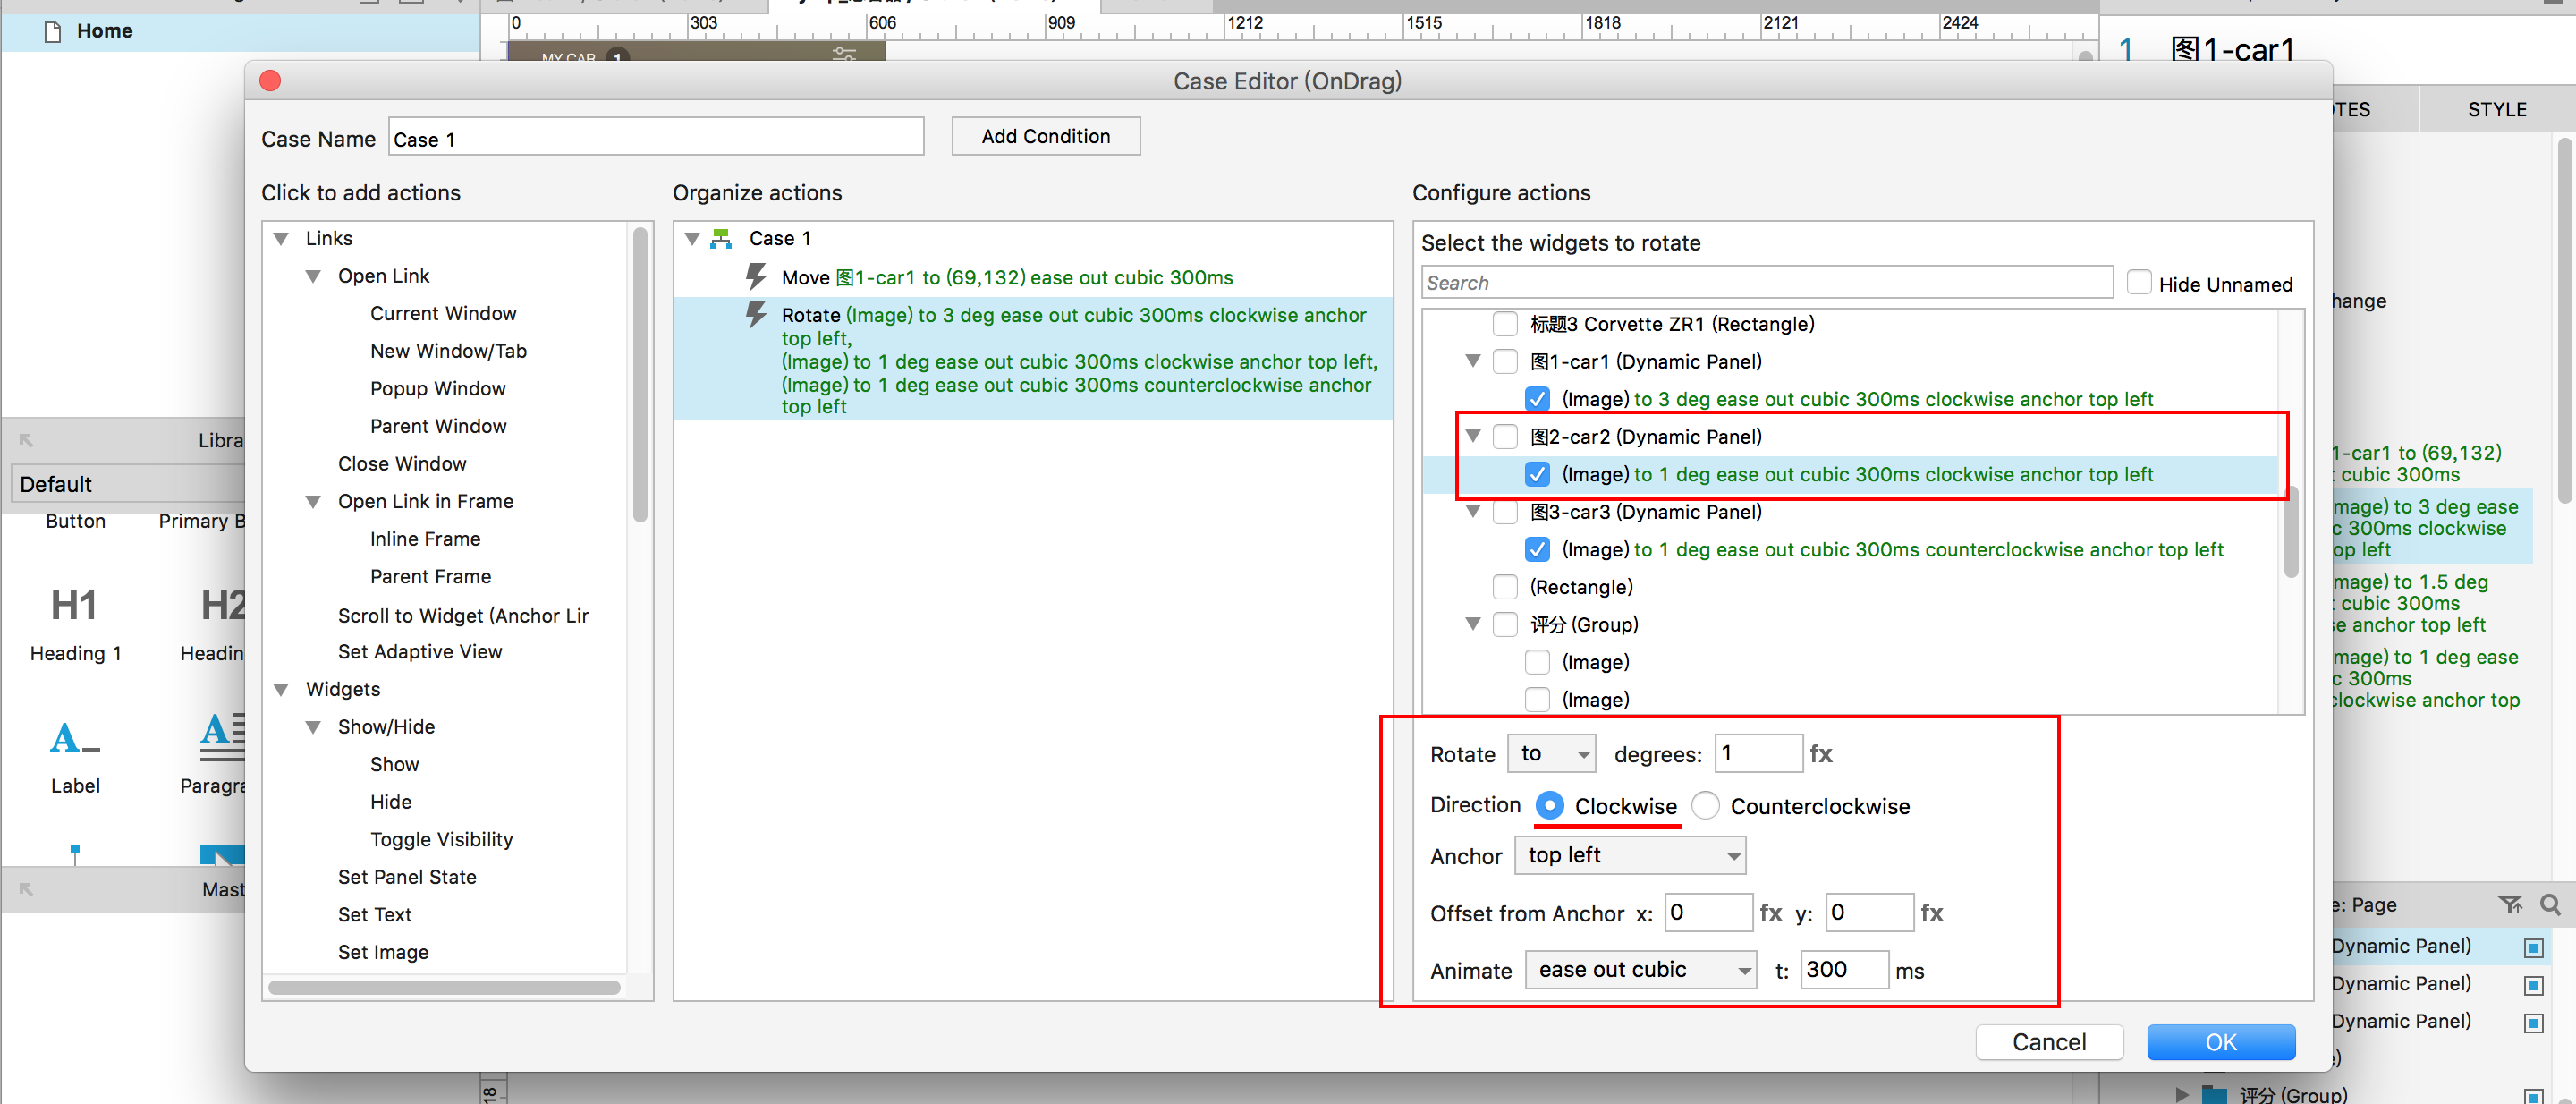Click the outline sort and filter icon
The image size is (2576, 1104).
[x=2509, y=904]
